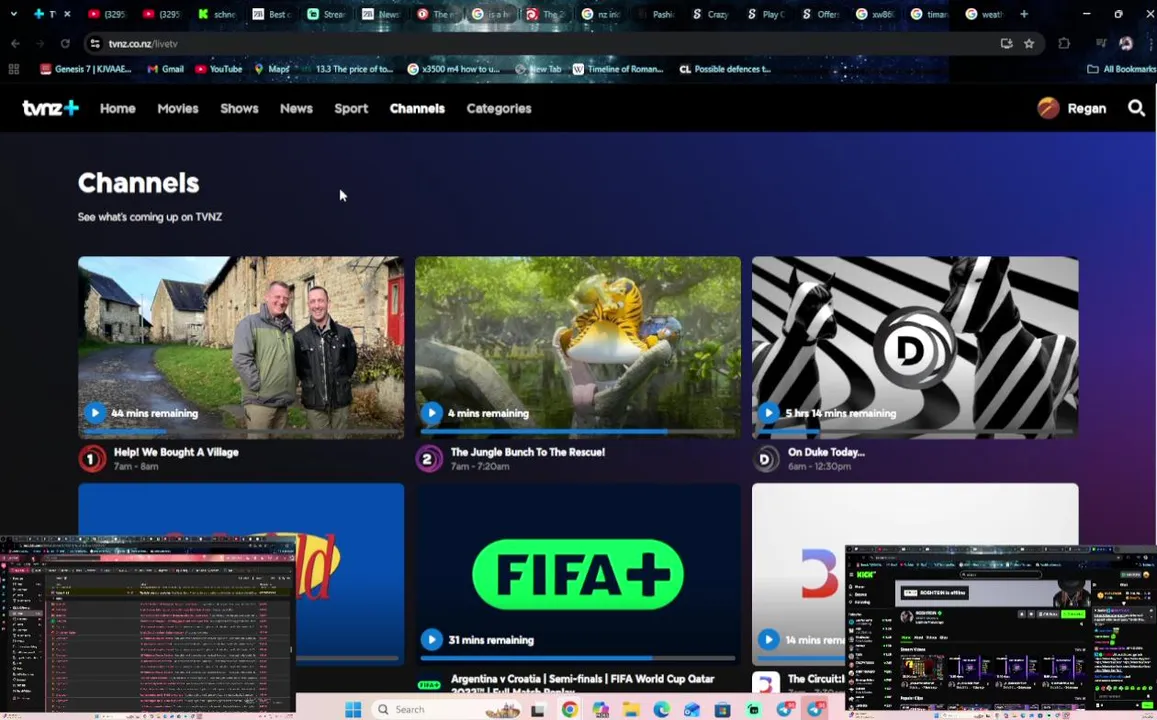The image size is (1157, 720).
Task: Open the FIFA+ logo thumbnail
Action: coord(578,574)
